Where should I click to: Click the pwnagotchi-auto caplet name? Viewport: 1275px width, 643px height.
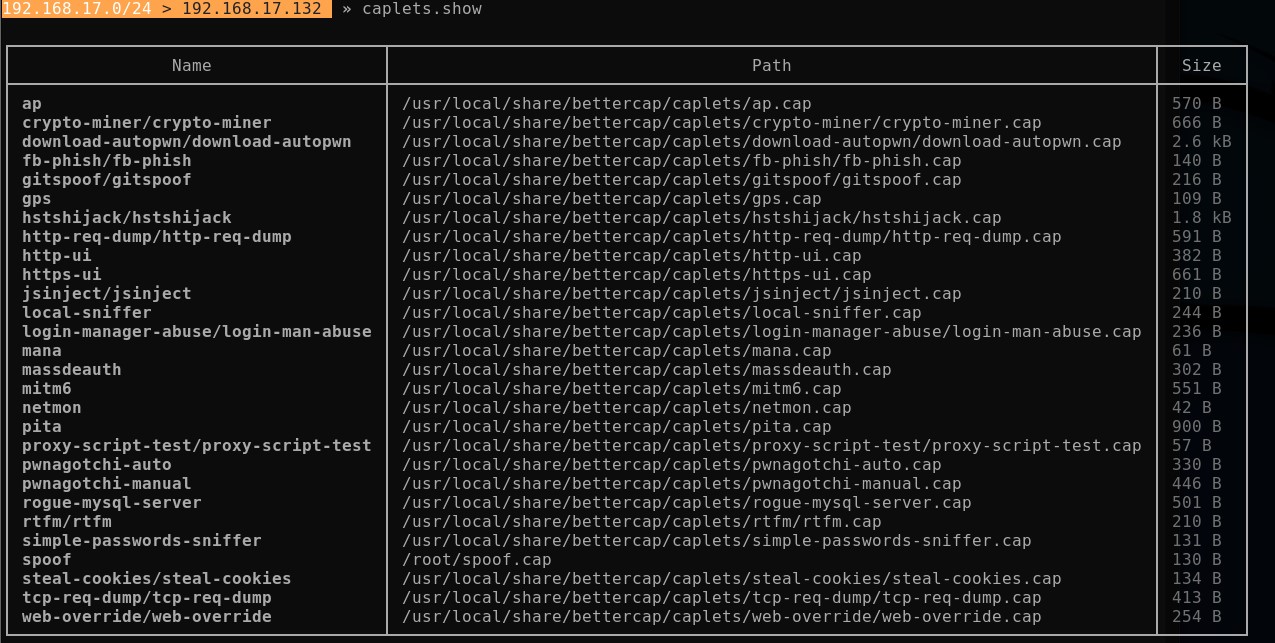coord(96,465)
